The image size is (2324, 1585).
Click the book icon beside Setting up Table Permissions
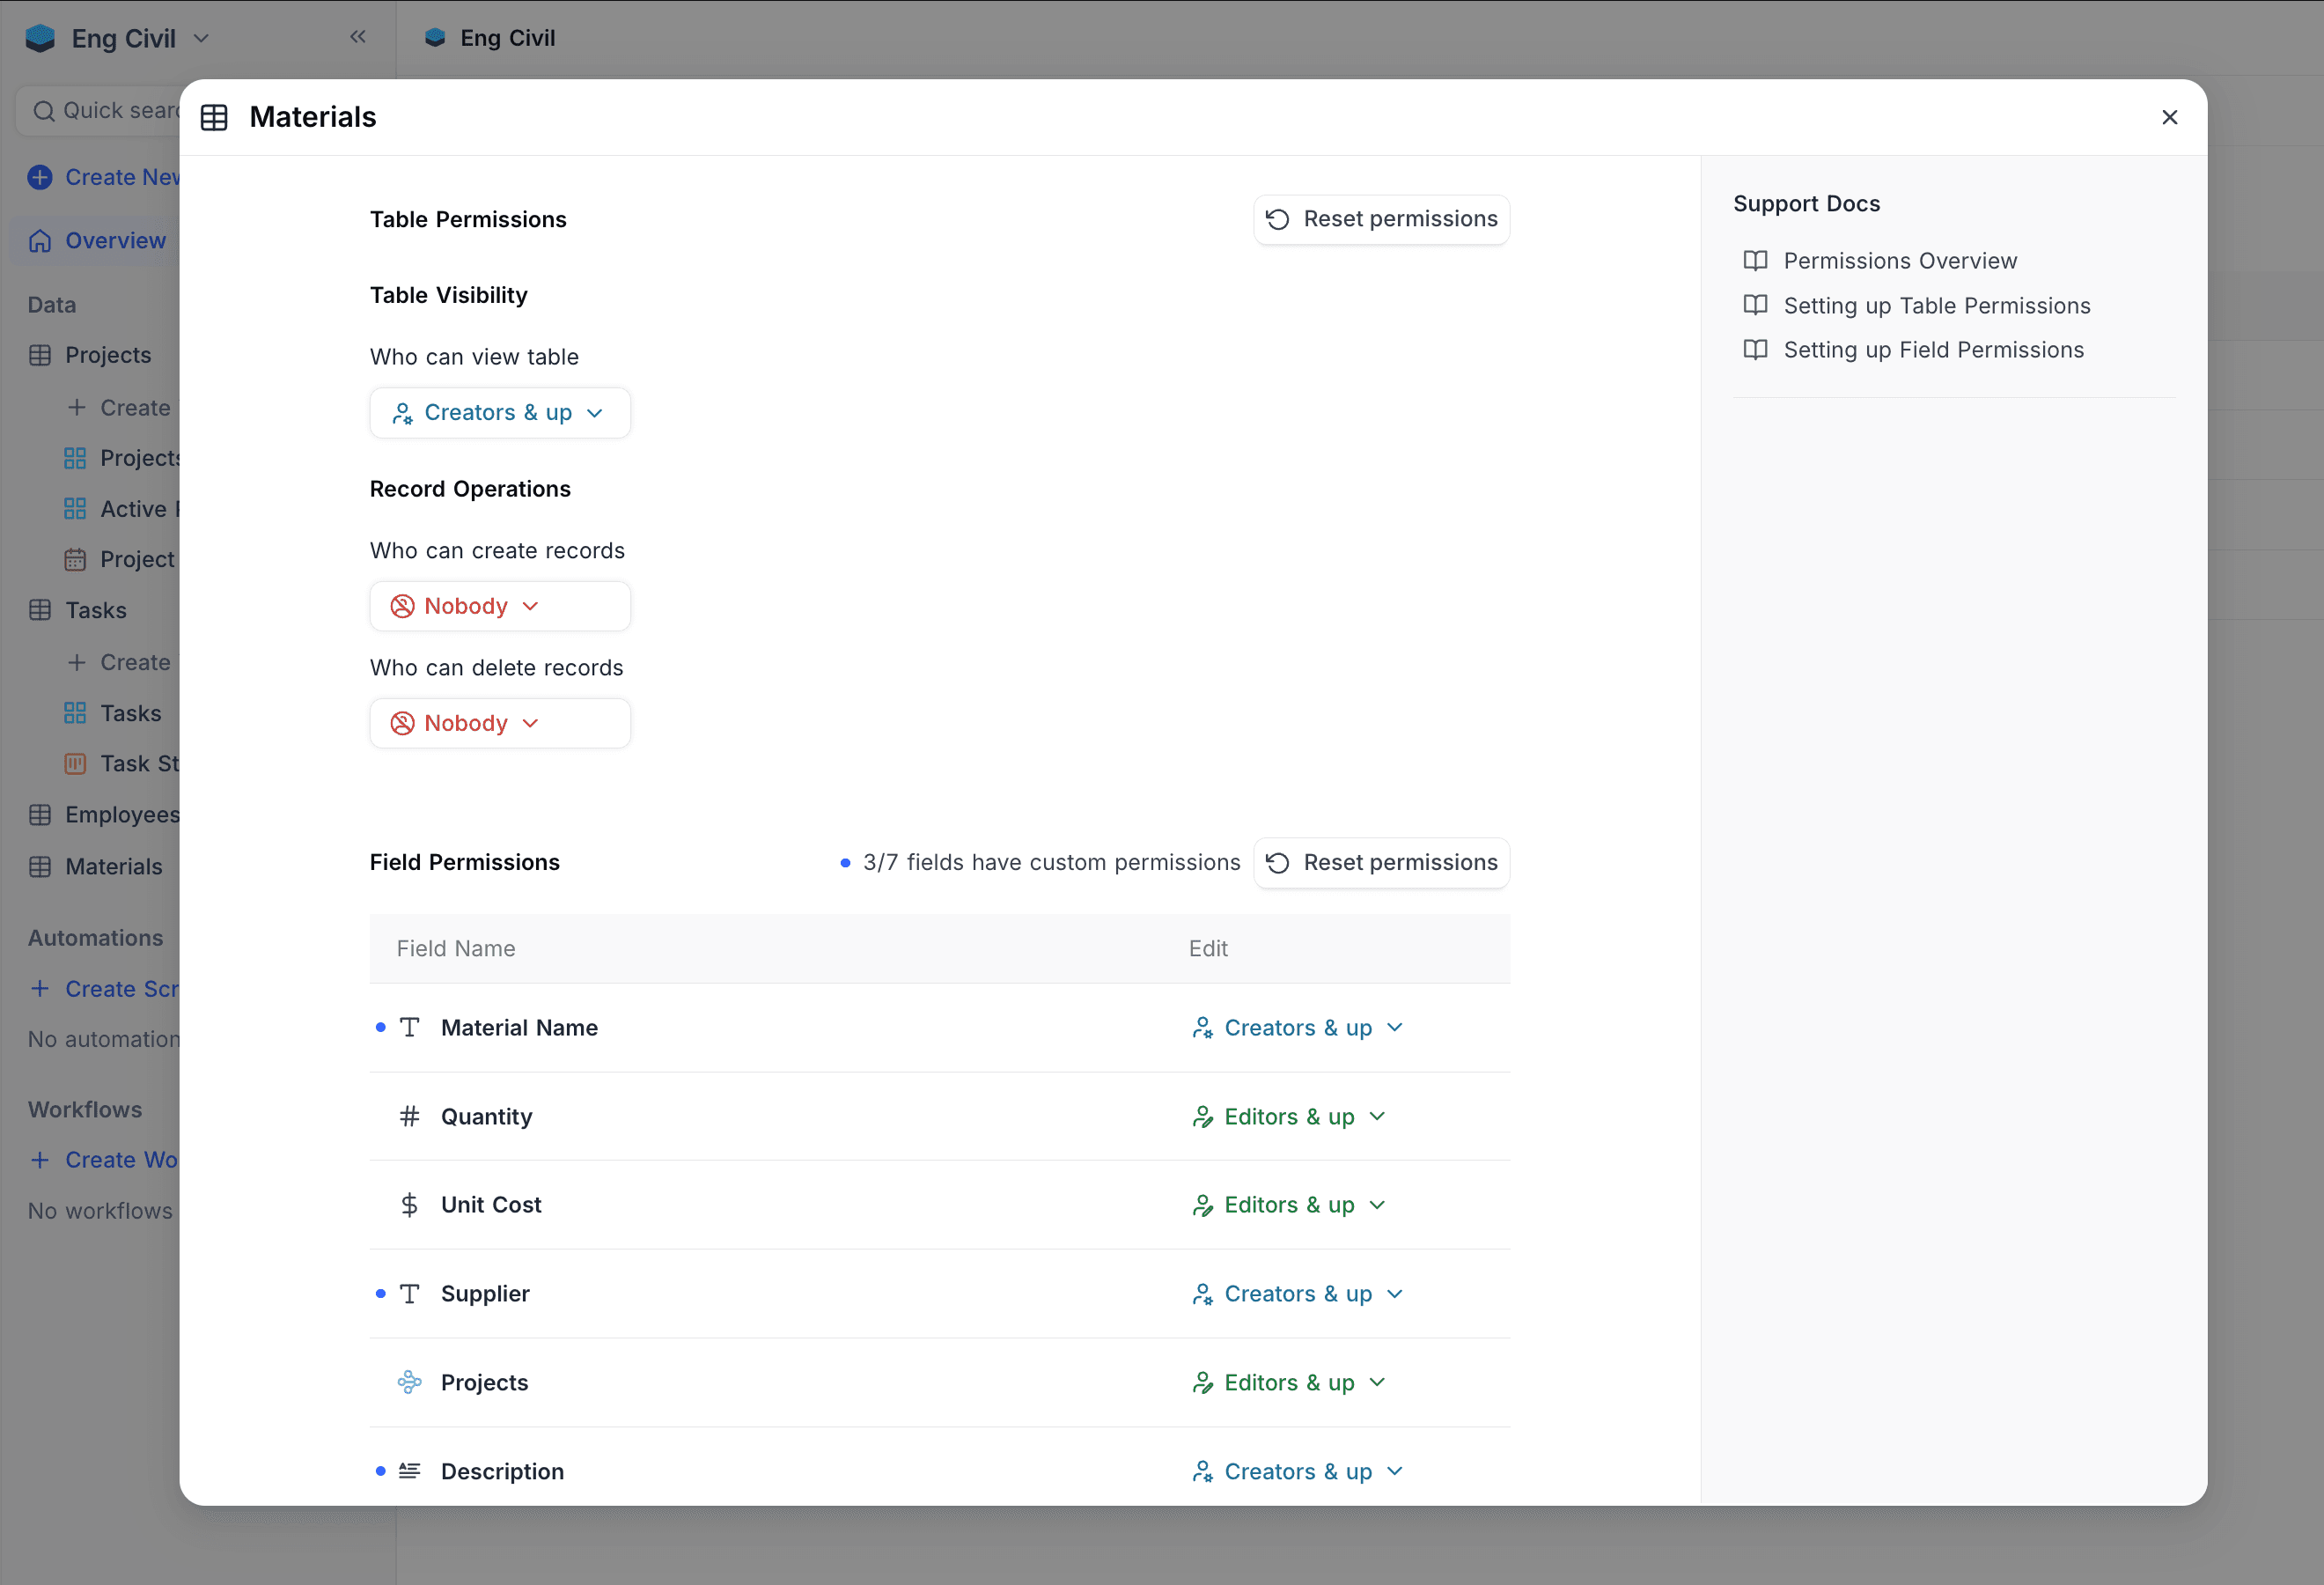1756,305
